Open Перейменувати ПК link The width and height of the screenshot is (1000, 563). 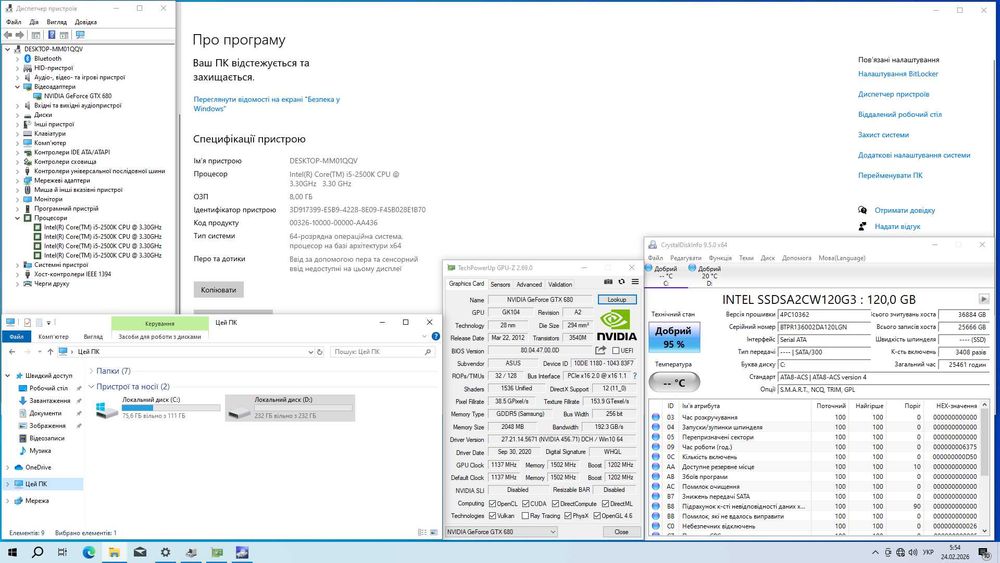click(x=890, y=175)
